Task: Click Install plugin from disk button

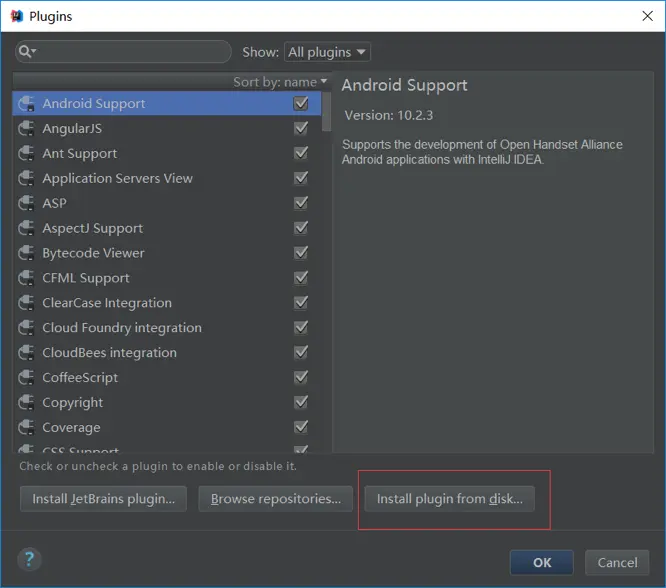Action: [x=449, y=499]
